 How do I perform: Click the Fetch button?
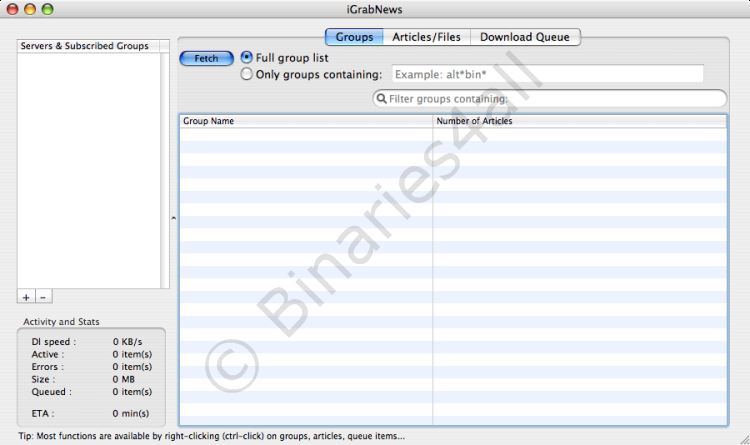pyautogui.click(x=206, y=58)
